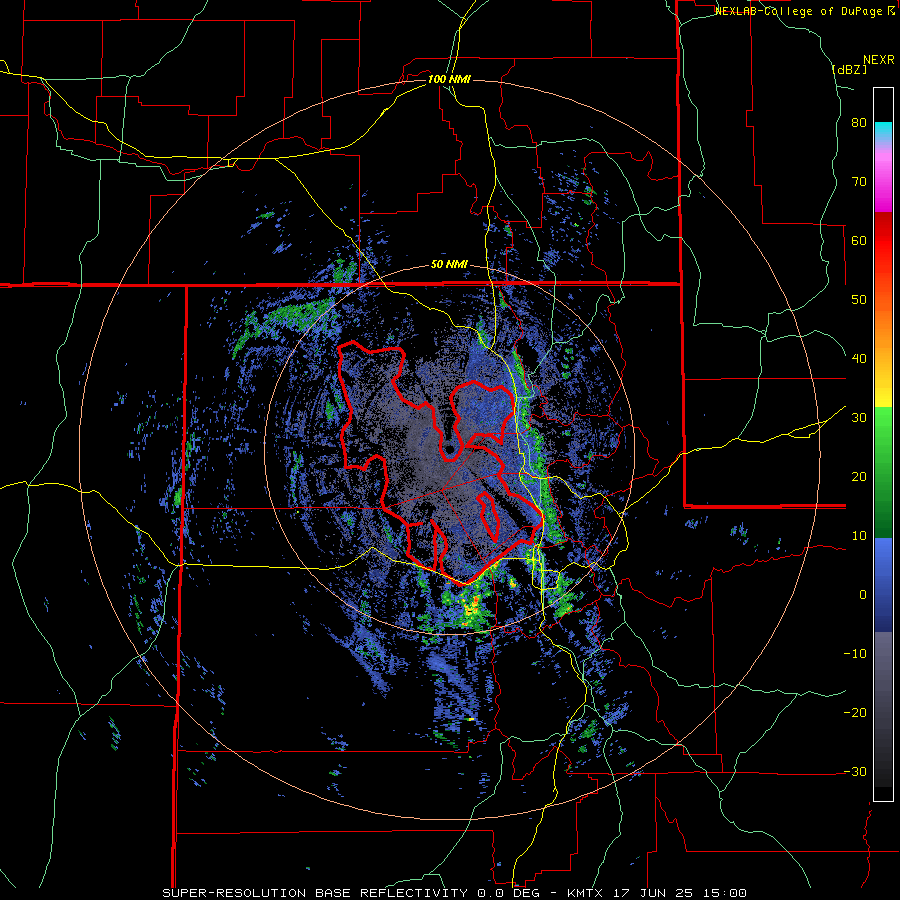Click the -10 value on the dBZ scale
Screen dimensions: 900x900
tap(855, 654)
